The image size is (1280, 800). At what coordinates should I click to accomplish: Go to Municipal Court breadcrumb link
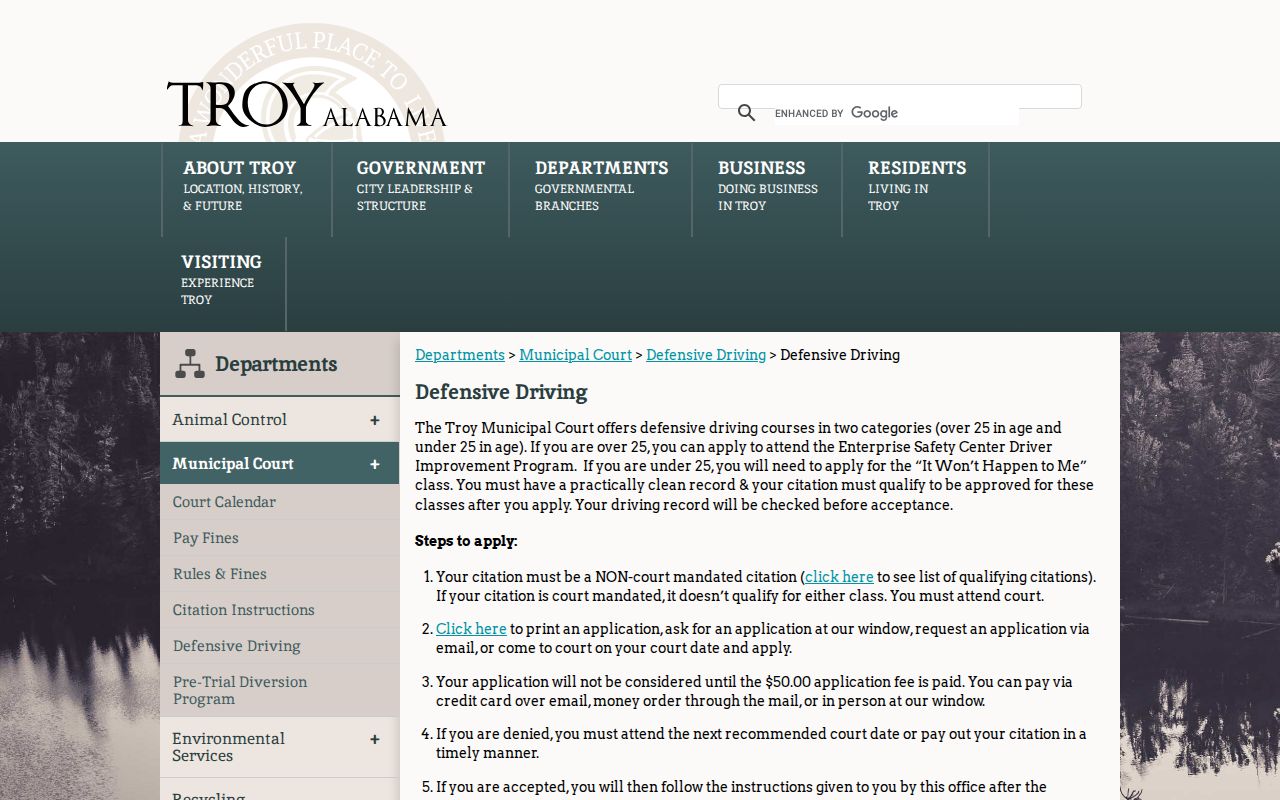(x=576, y=355)
